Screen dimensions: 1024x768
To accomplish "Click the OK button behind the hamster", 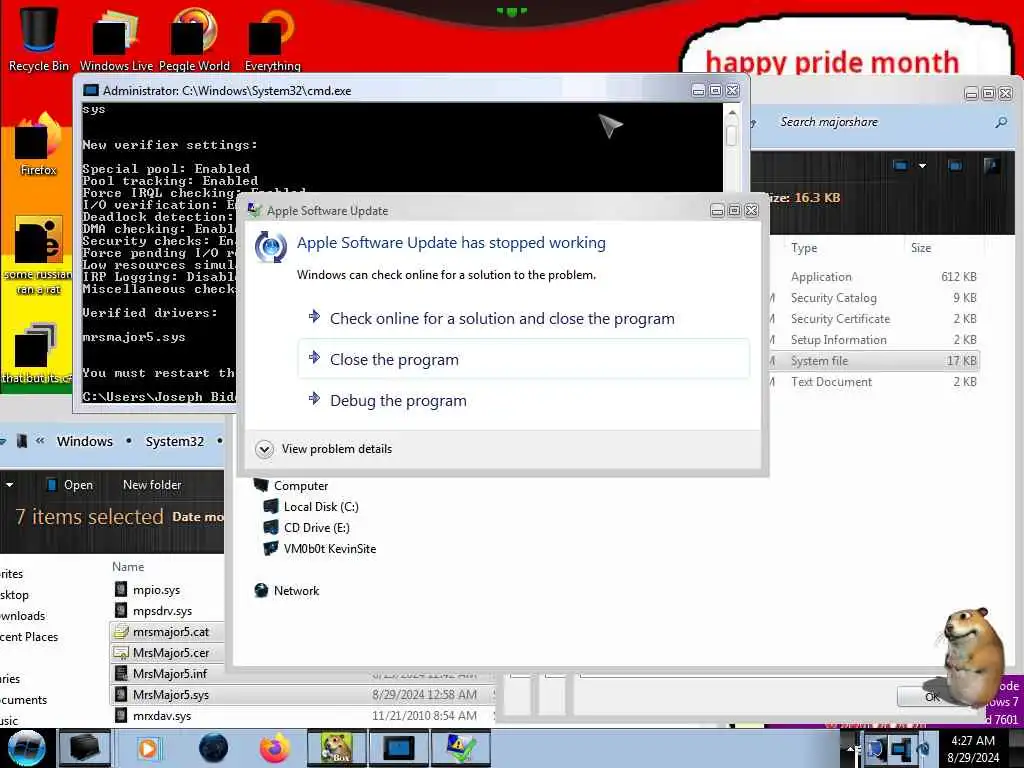I will 931,697.
